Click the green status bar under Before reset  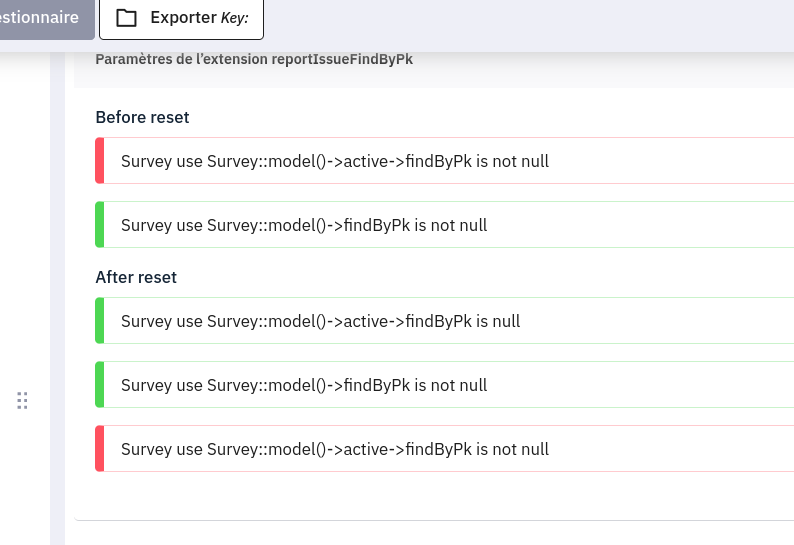(100, 225)
